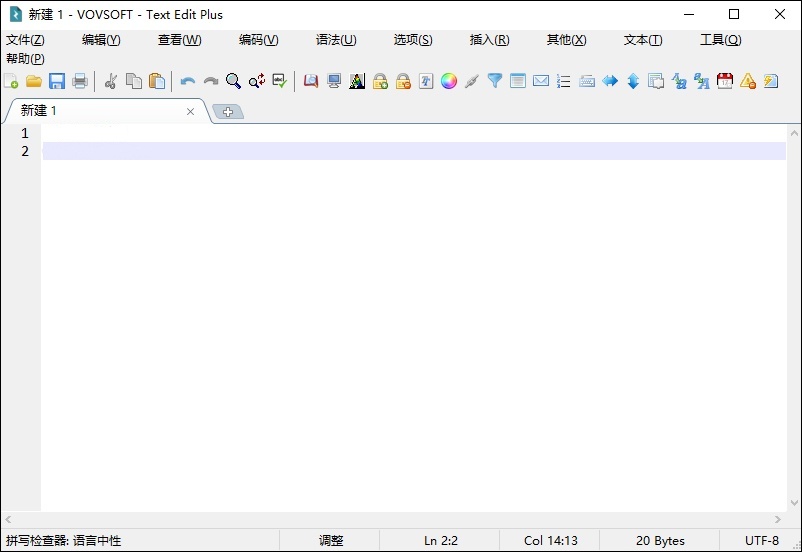Redo action with gray arrow icon
This screenshot has width=802, height=552.
click(211, 81)
